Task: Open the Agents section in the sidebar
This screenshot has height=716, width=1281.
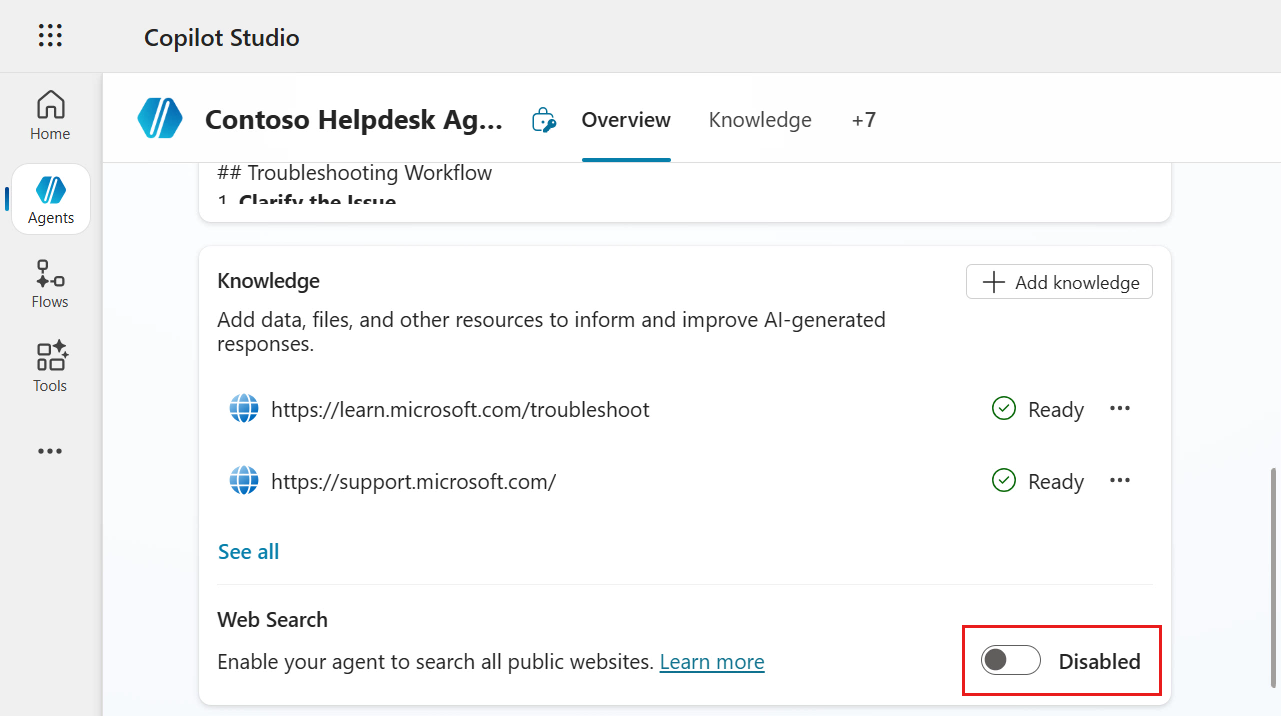Action: pos(50,198)
